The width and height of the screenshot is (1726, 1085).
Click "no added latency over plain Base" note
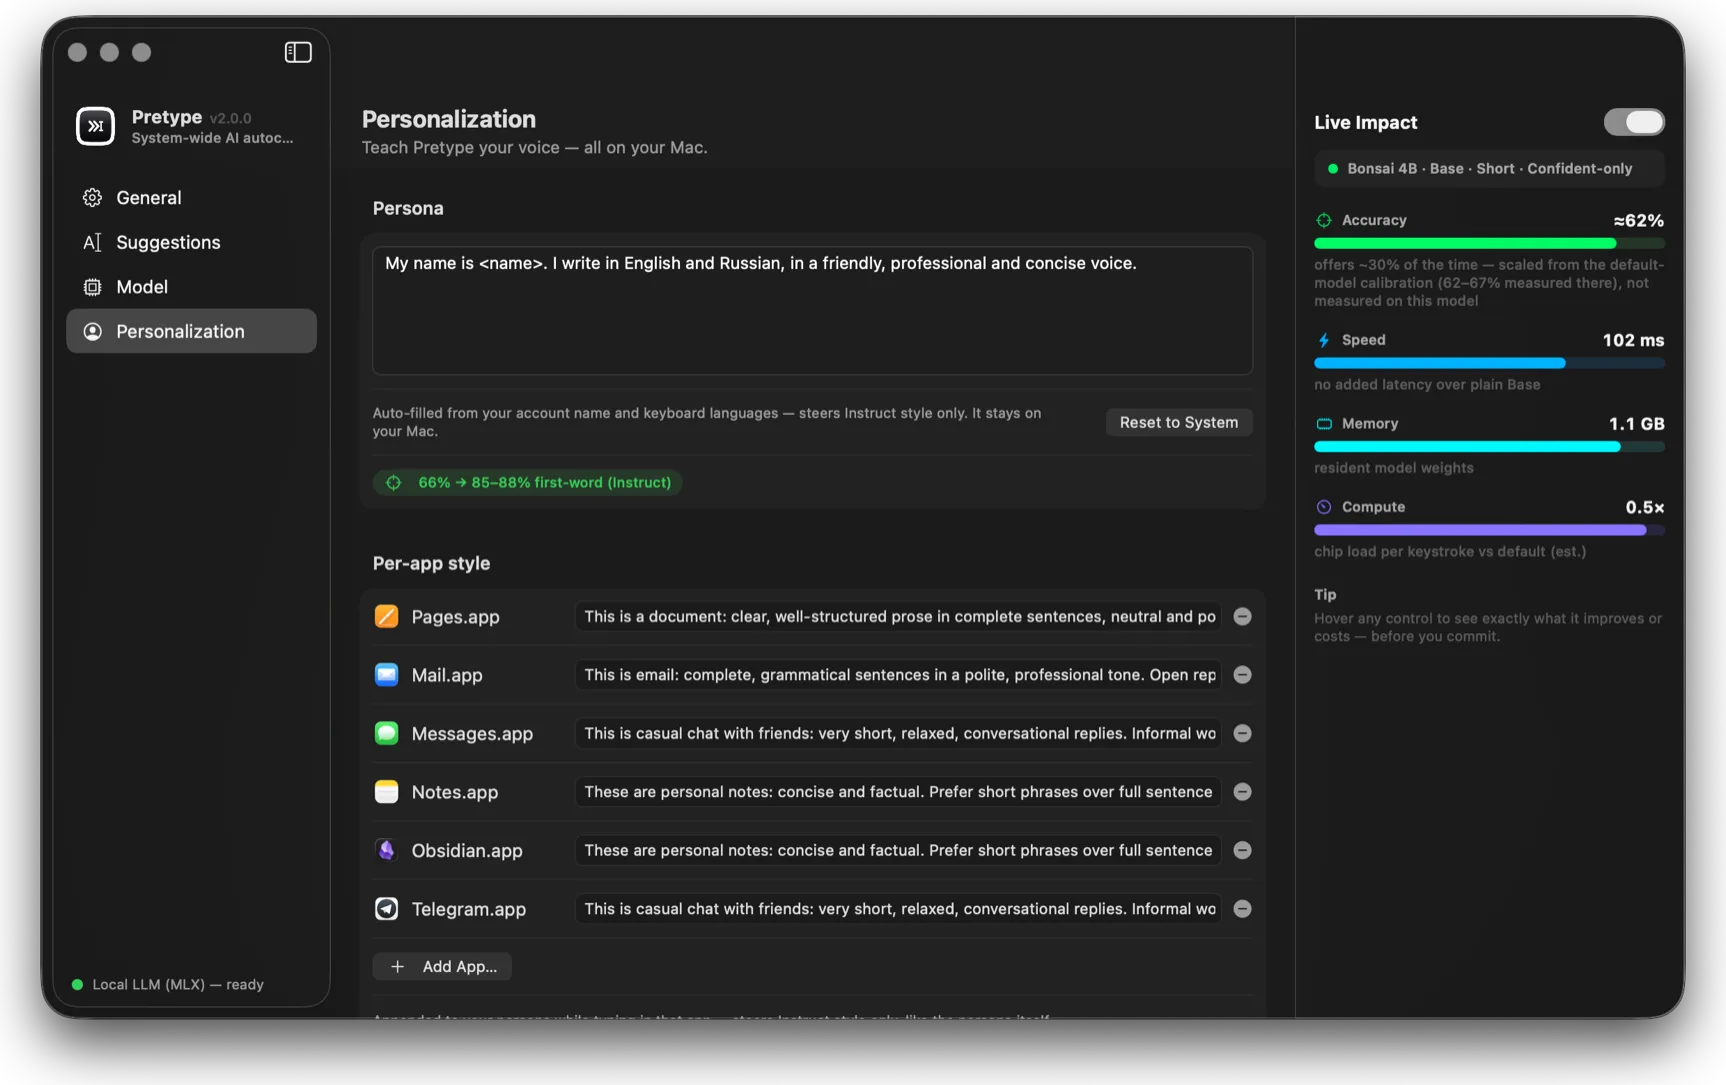[1427, 385]
